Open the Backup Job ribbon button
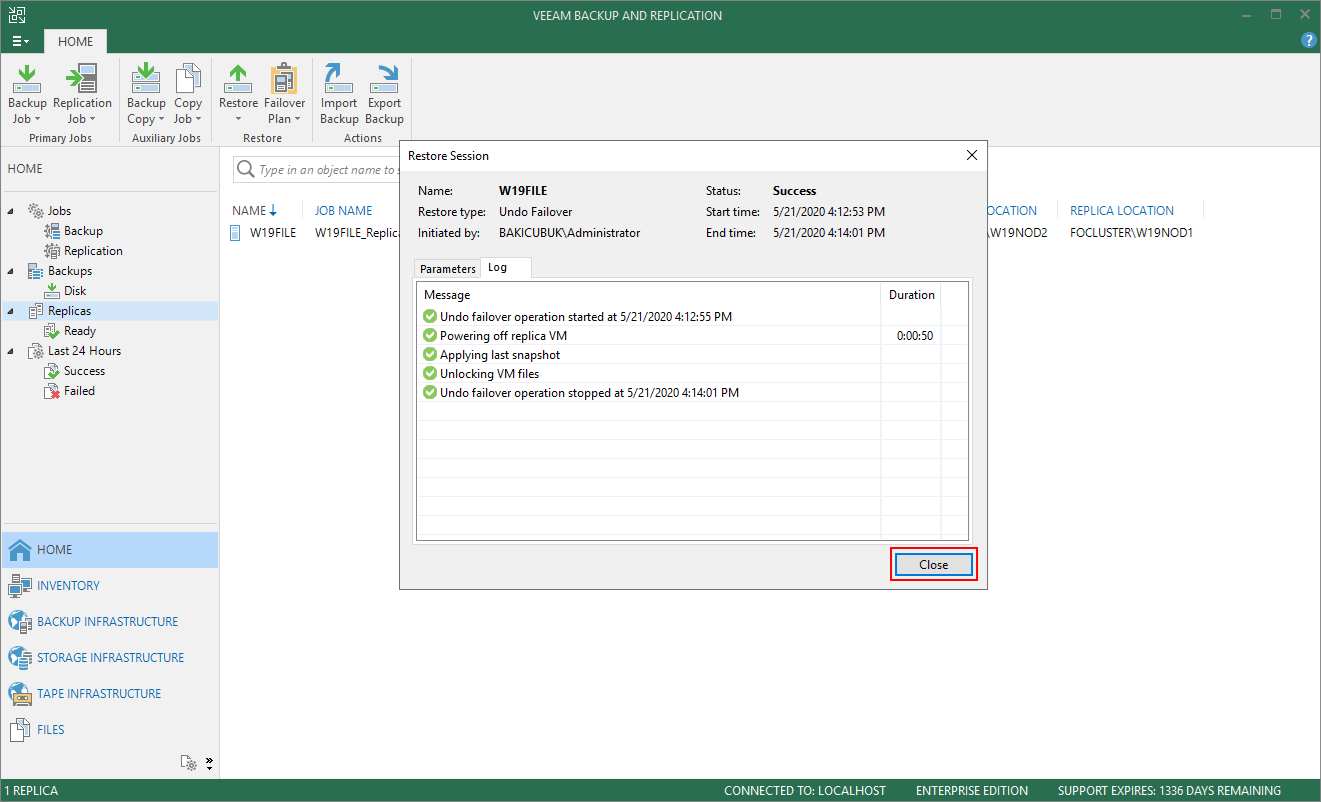1321x802 pixels. (x=27, y=95)
